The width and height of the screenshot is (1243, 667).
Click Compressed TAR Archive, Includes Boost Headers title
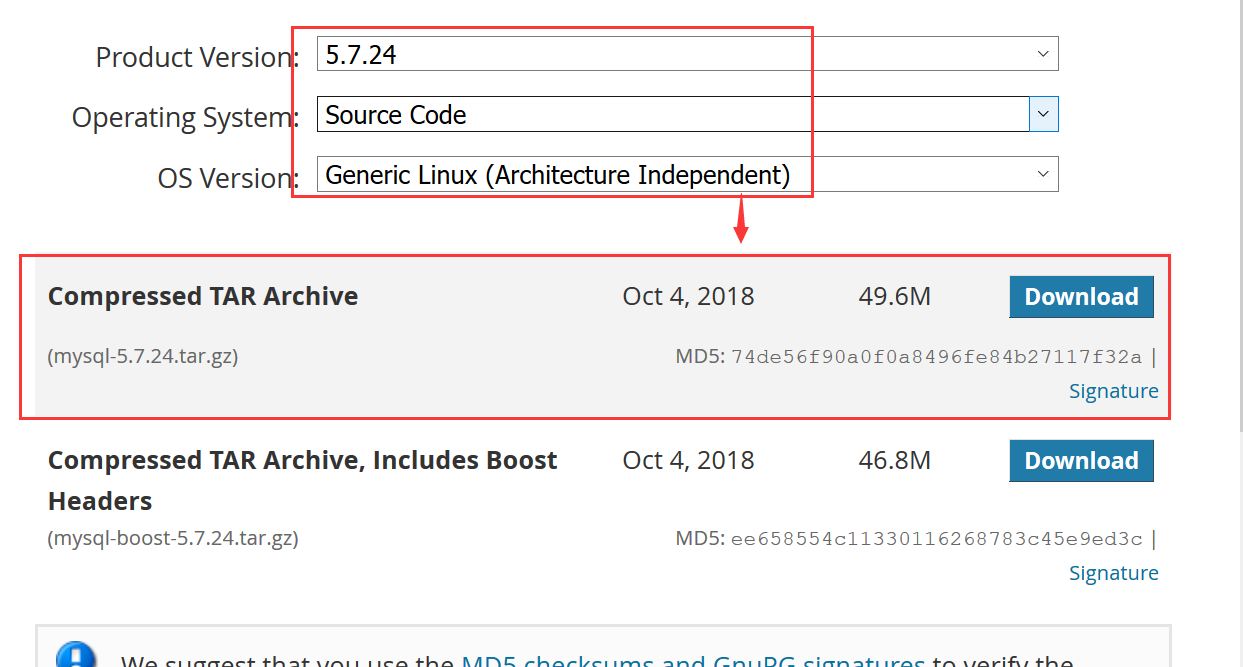pos(303,480)
